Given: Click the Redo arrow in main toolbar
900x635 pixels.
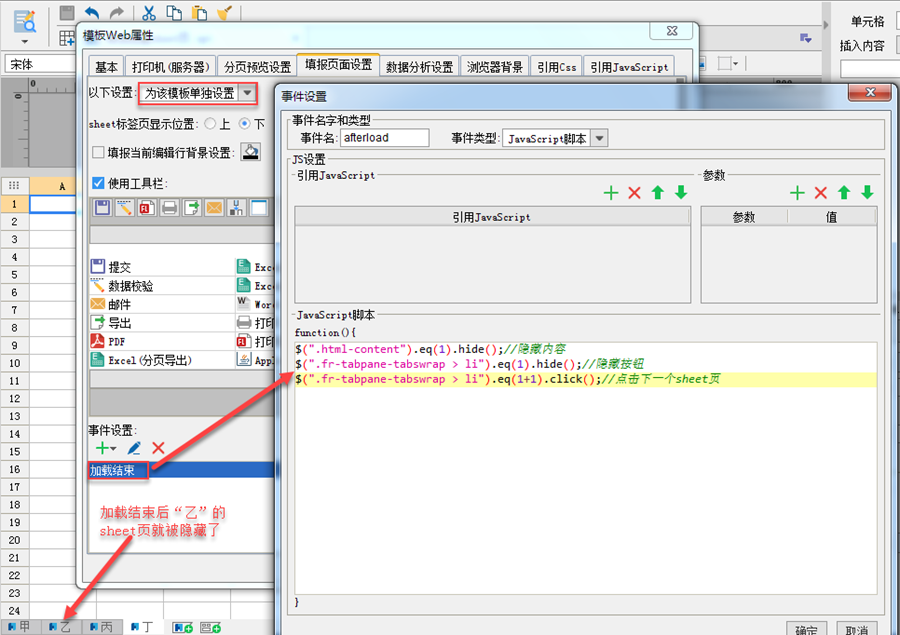Looking at the screenshot, I should click(x=117, y=13).
